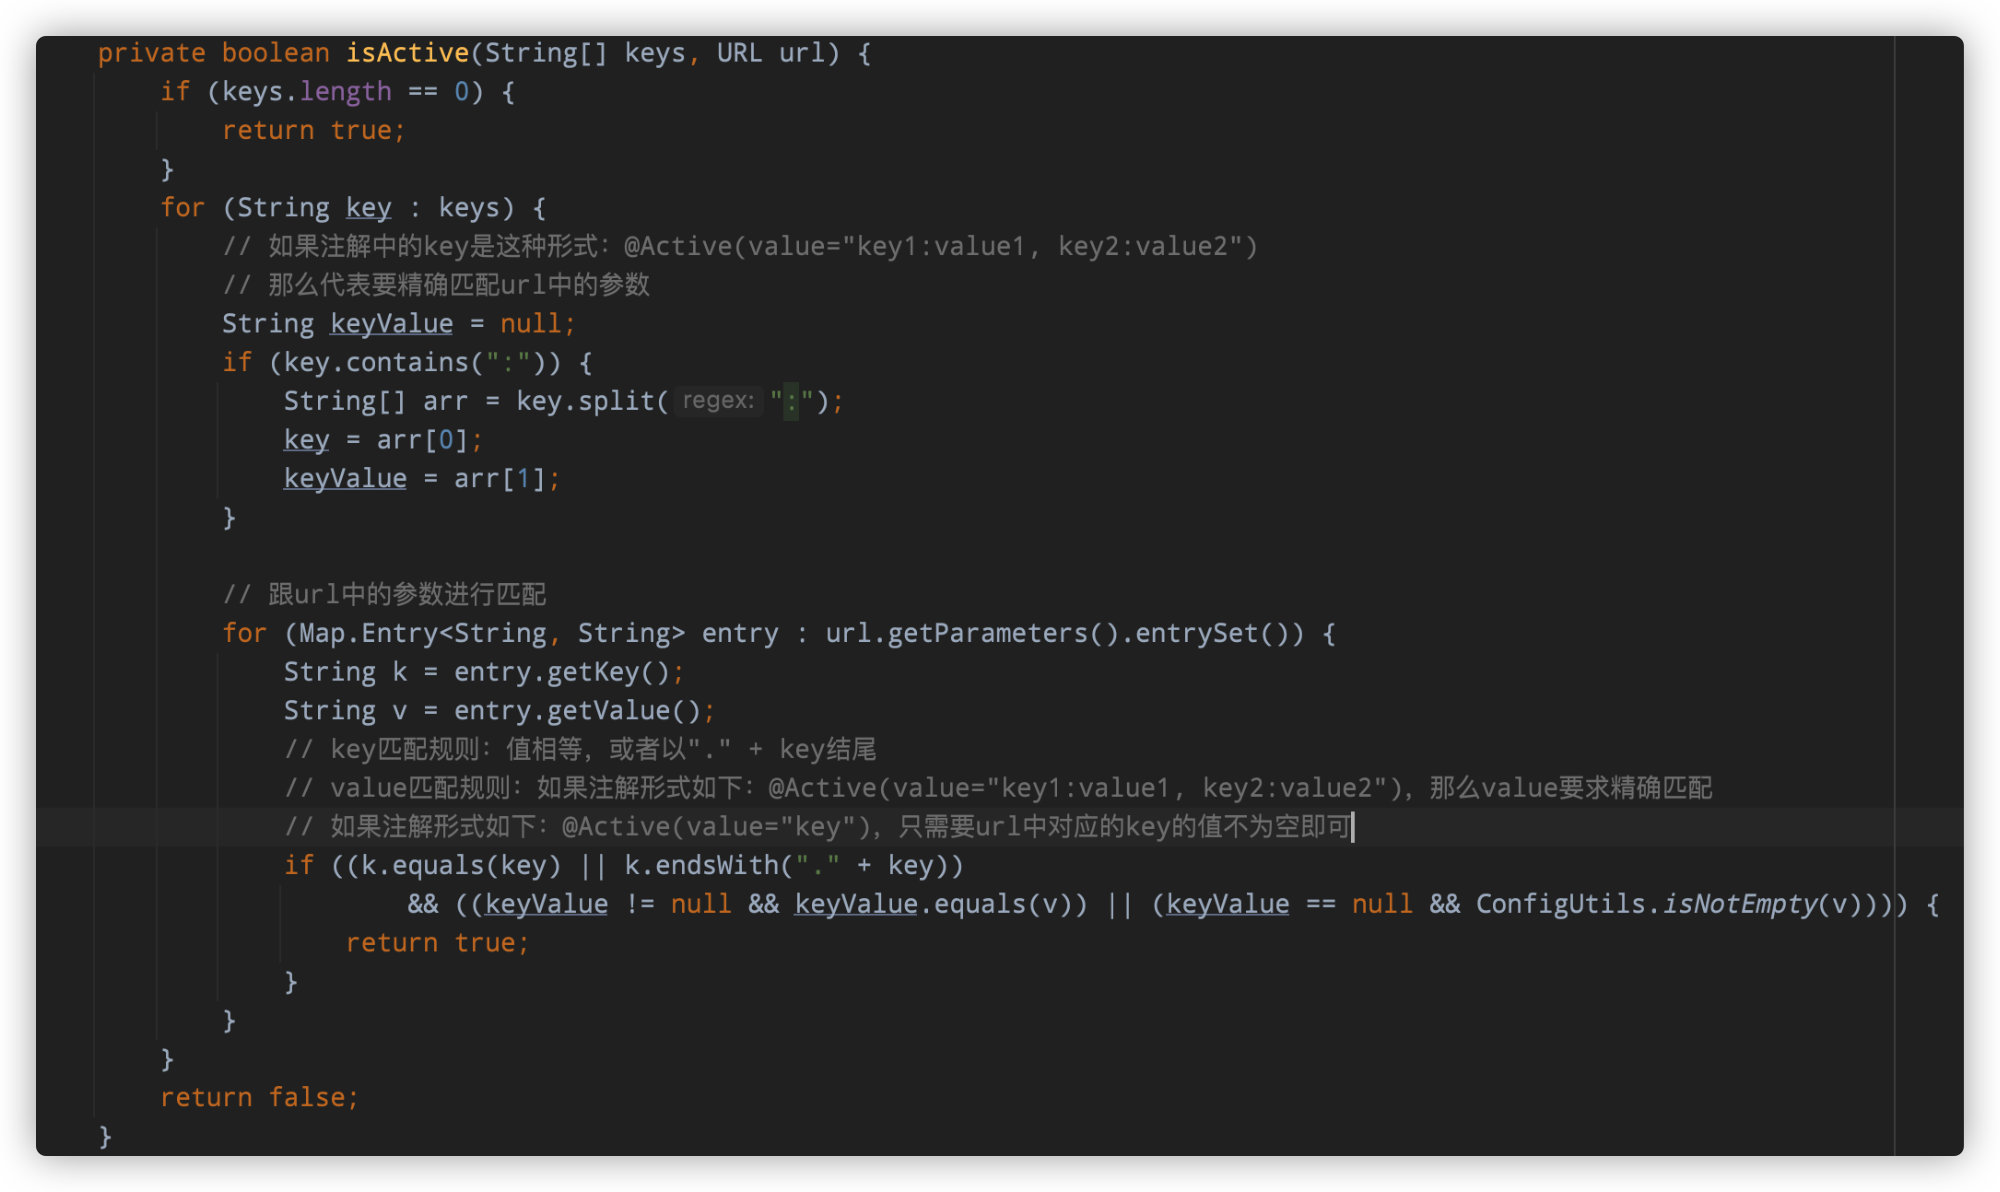Click the comment about precise url parameter matching
The image size is (2000, 1192).
click(x=437, y=285)
